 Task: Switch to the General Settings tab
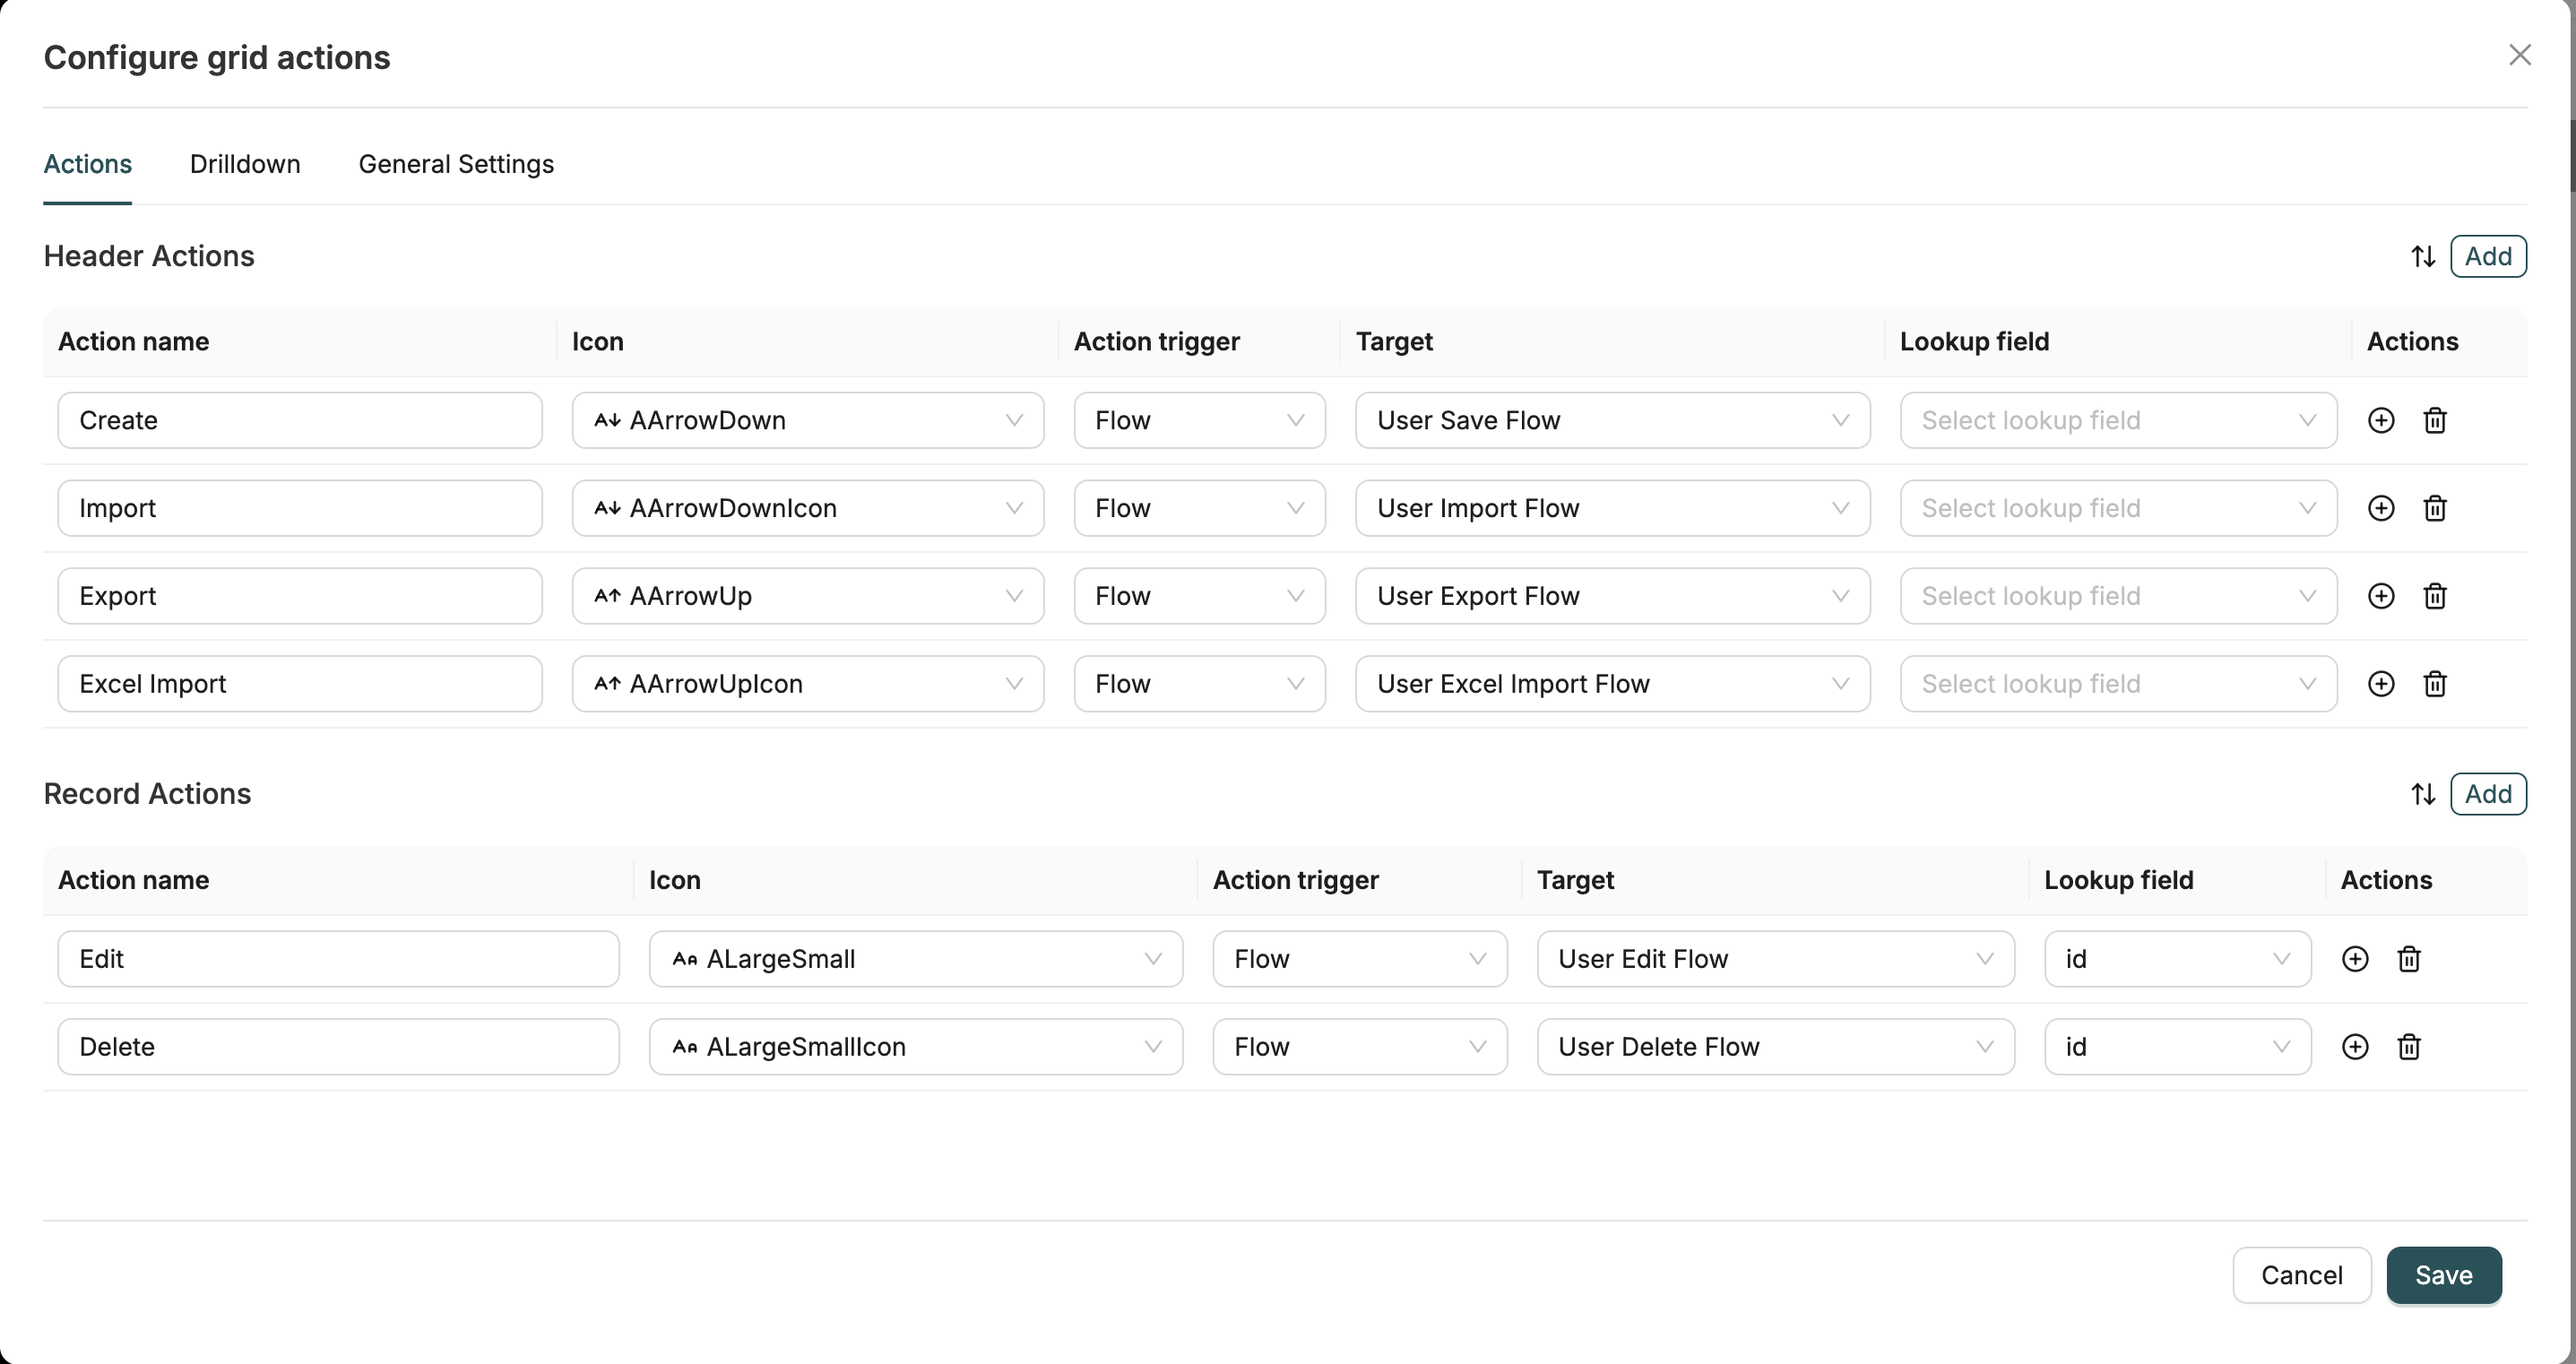pos(456,164)
